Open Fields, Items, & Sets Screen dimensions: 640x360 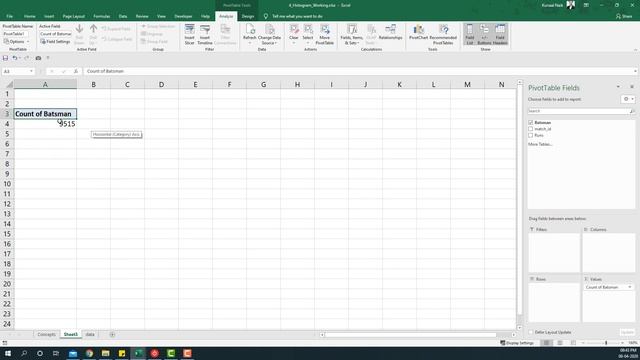tap(351, 34)
